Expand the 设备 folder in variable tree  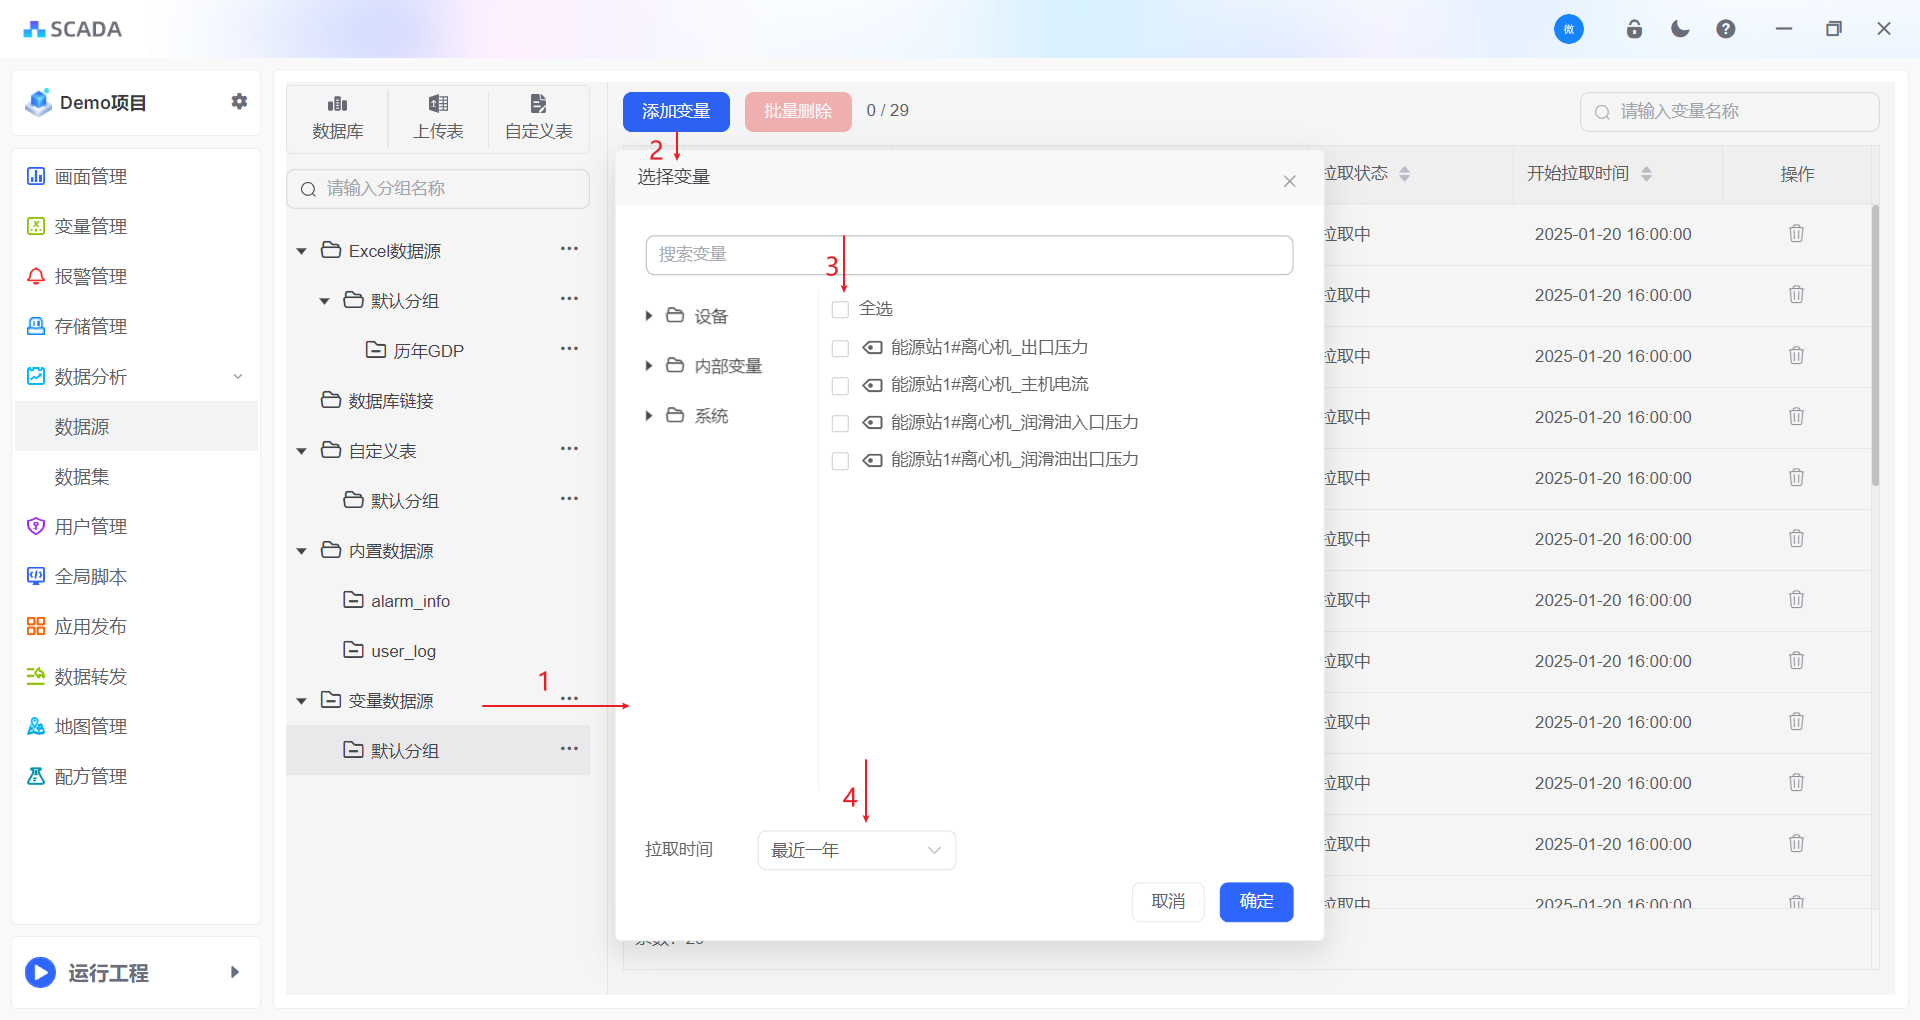pyautogui.click(x=649, y=316)
